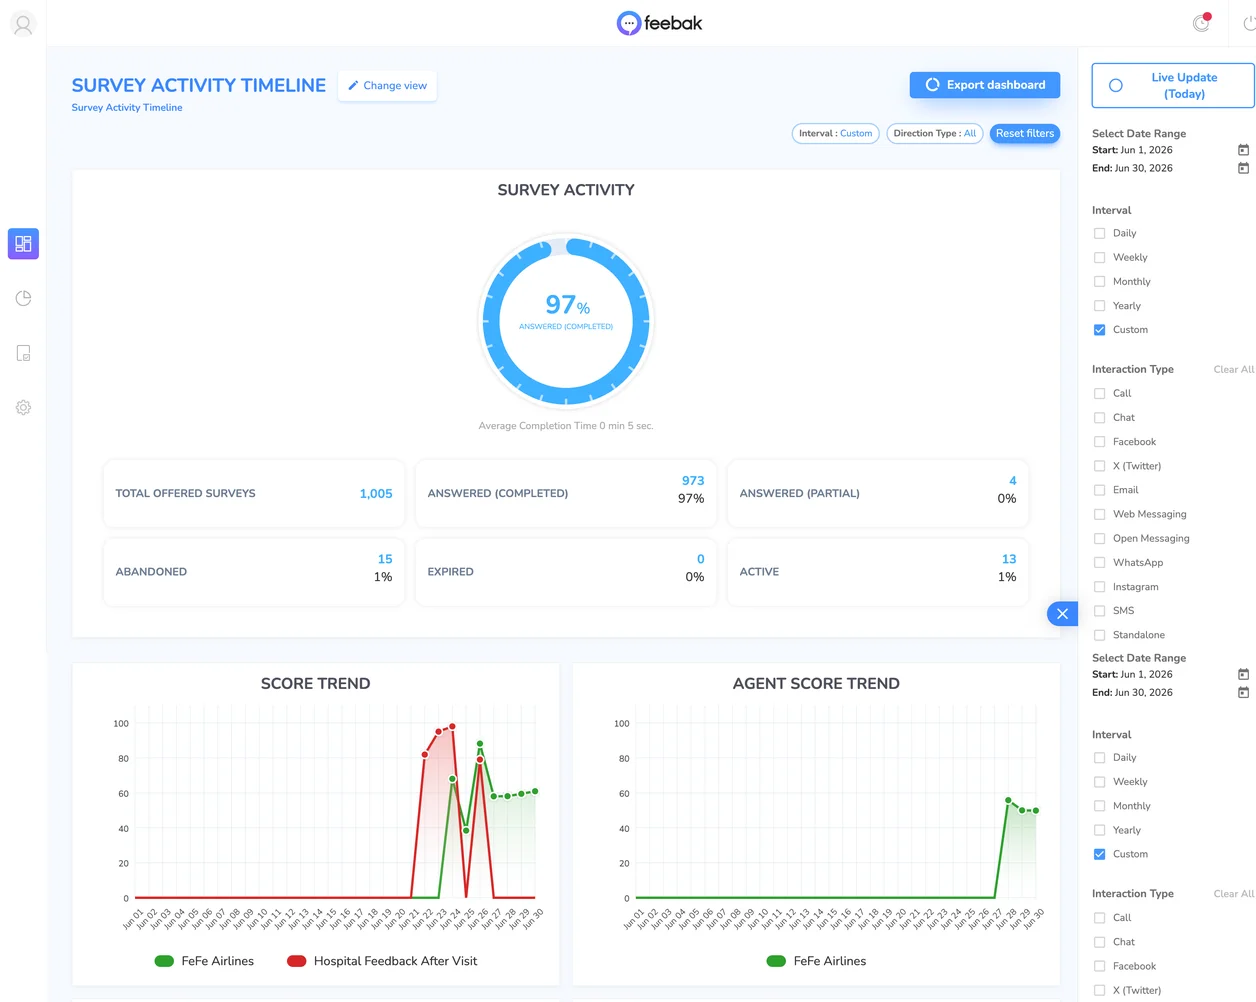Viewport: 1256px width, 1002px height.
Task: Check the Standalone checkbox
Action: click(1100, 635)
